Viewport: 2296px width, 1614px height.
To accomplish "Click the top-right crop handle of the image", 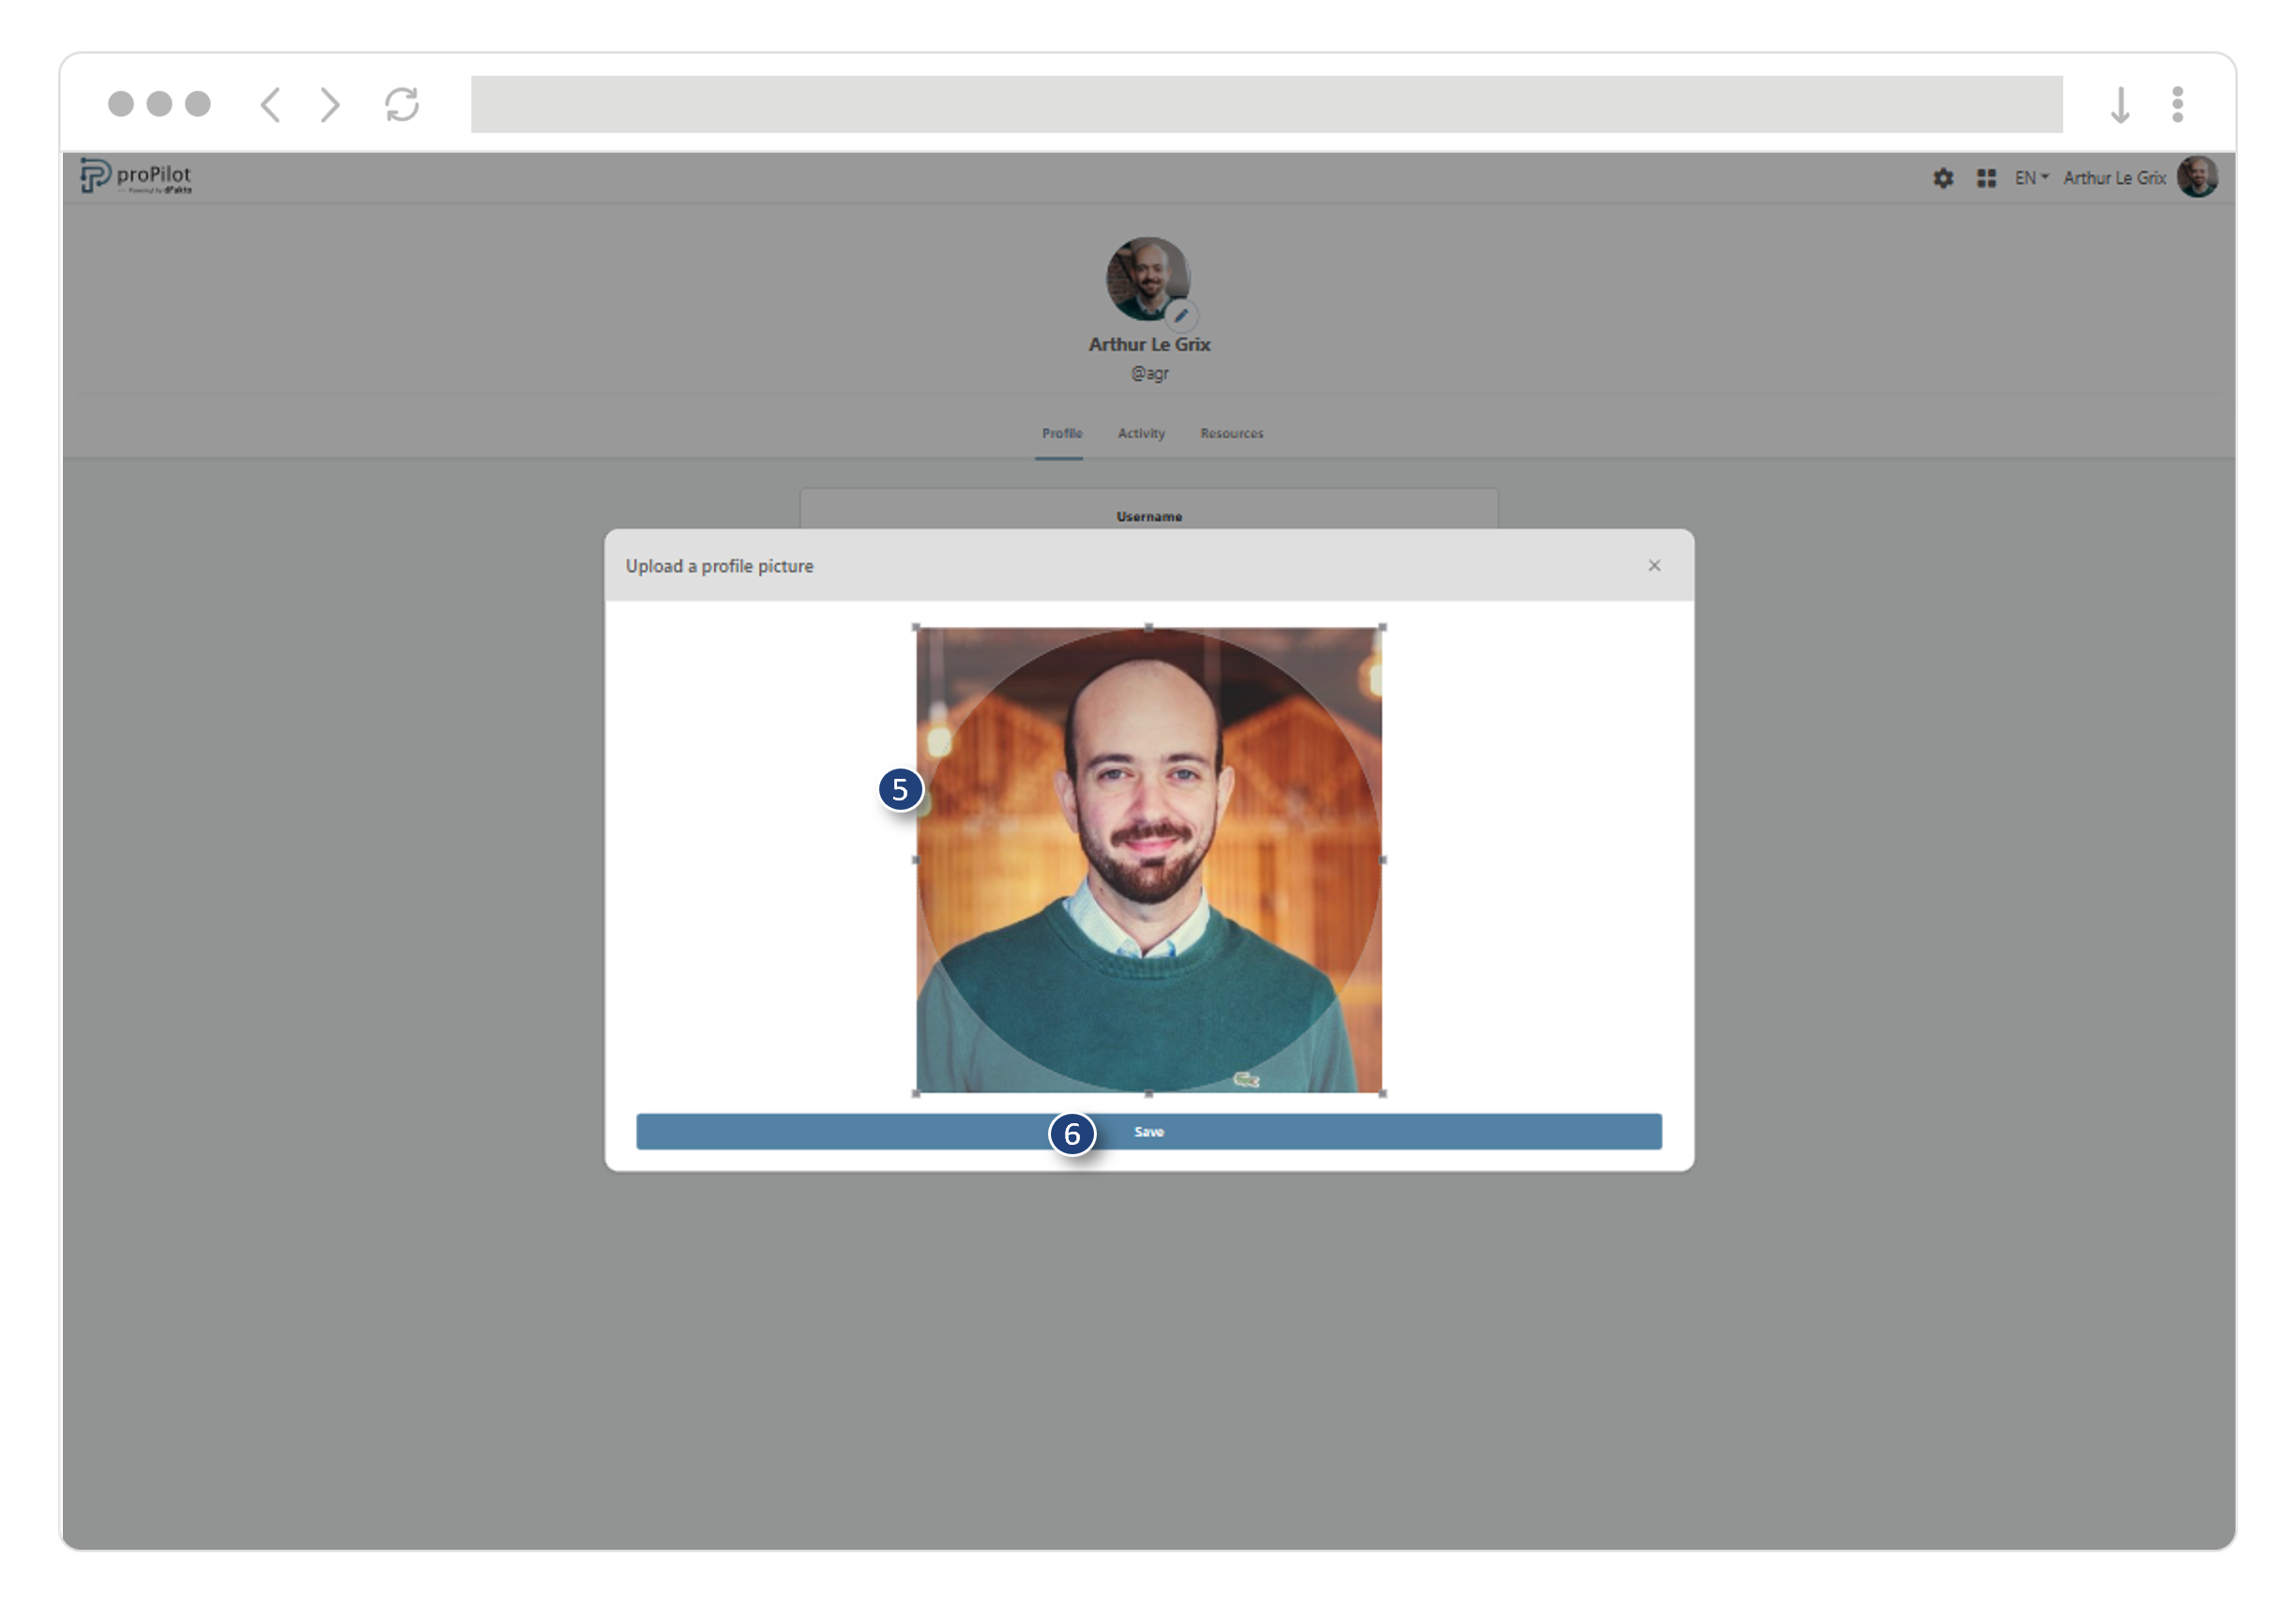I will tap(1382, 627).
